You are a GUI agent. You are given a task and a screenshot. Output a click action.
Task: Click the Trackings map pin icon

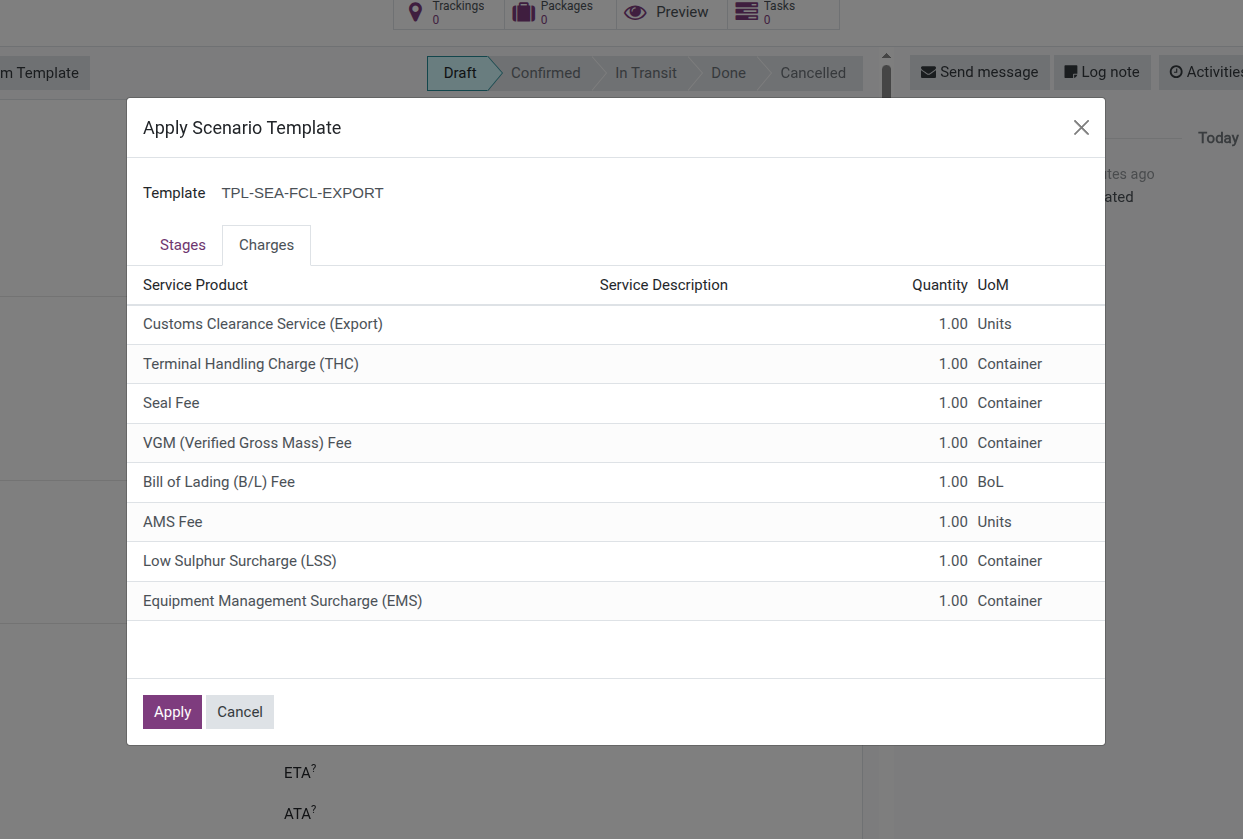click(x=416, y=12)
